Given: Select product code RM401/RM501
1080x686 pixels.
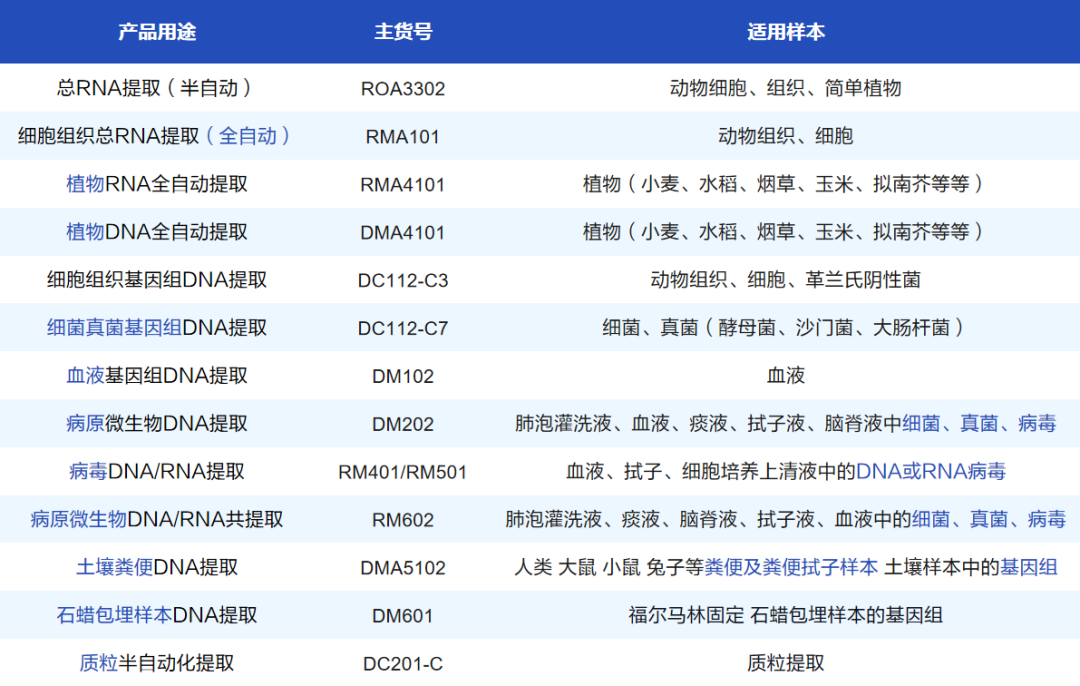Looking at the screenshot, I should pos(403,472).
